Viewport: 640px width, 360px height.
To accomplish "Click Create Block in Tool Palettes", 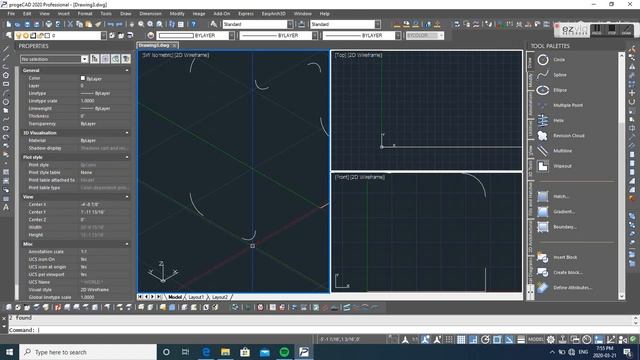I will [559, 272].
